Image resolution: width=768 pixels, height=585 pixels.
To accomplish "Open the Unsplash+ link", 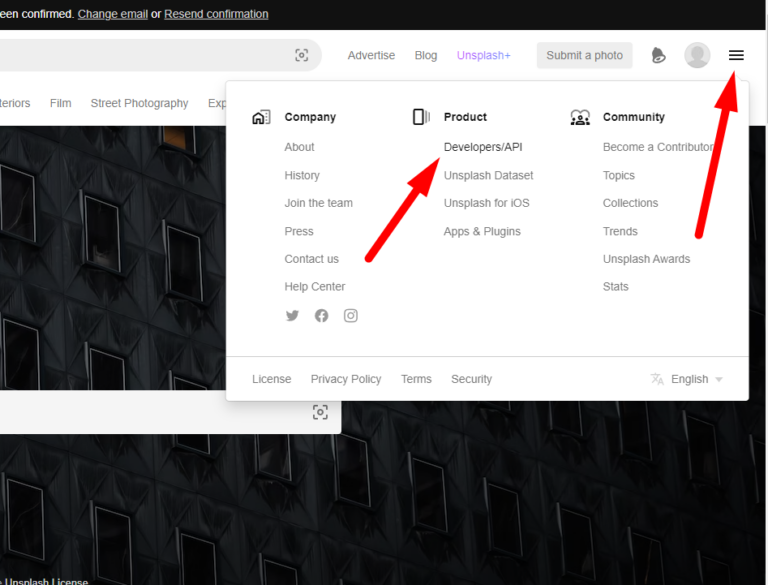I will coord(483,55).
